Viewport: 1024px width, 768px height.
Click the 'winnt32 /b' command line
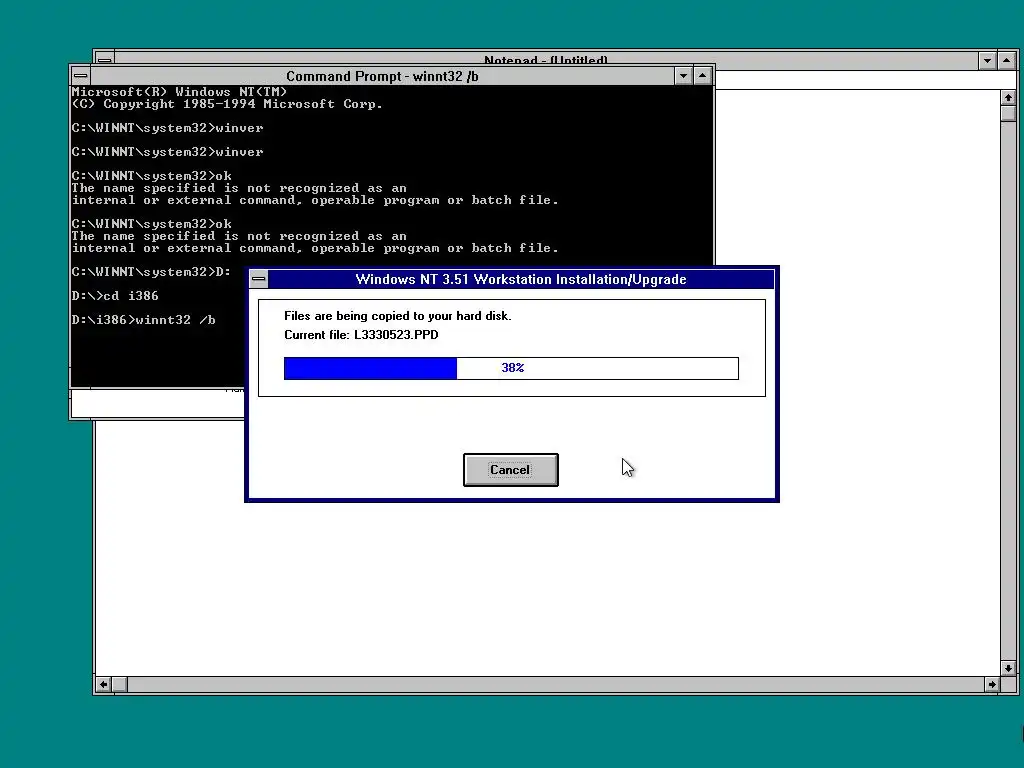point(144,319)
